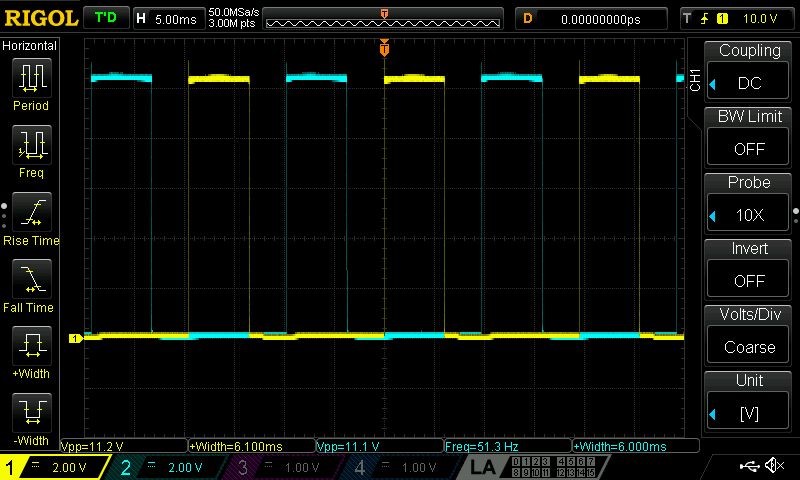Select the -Width measurement icon
Viewport: 800px width, 480px height.
coord(32,412)
